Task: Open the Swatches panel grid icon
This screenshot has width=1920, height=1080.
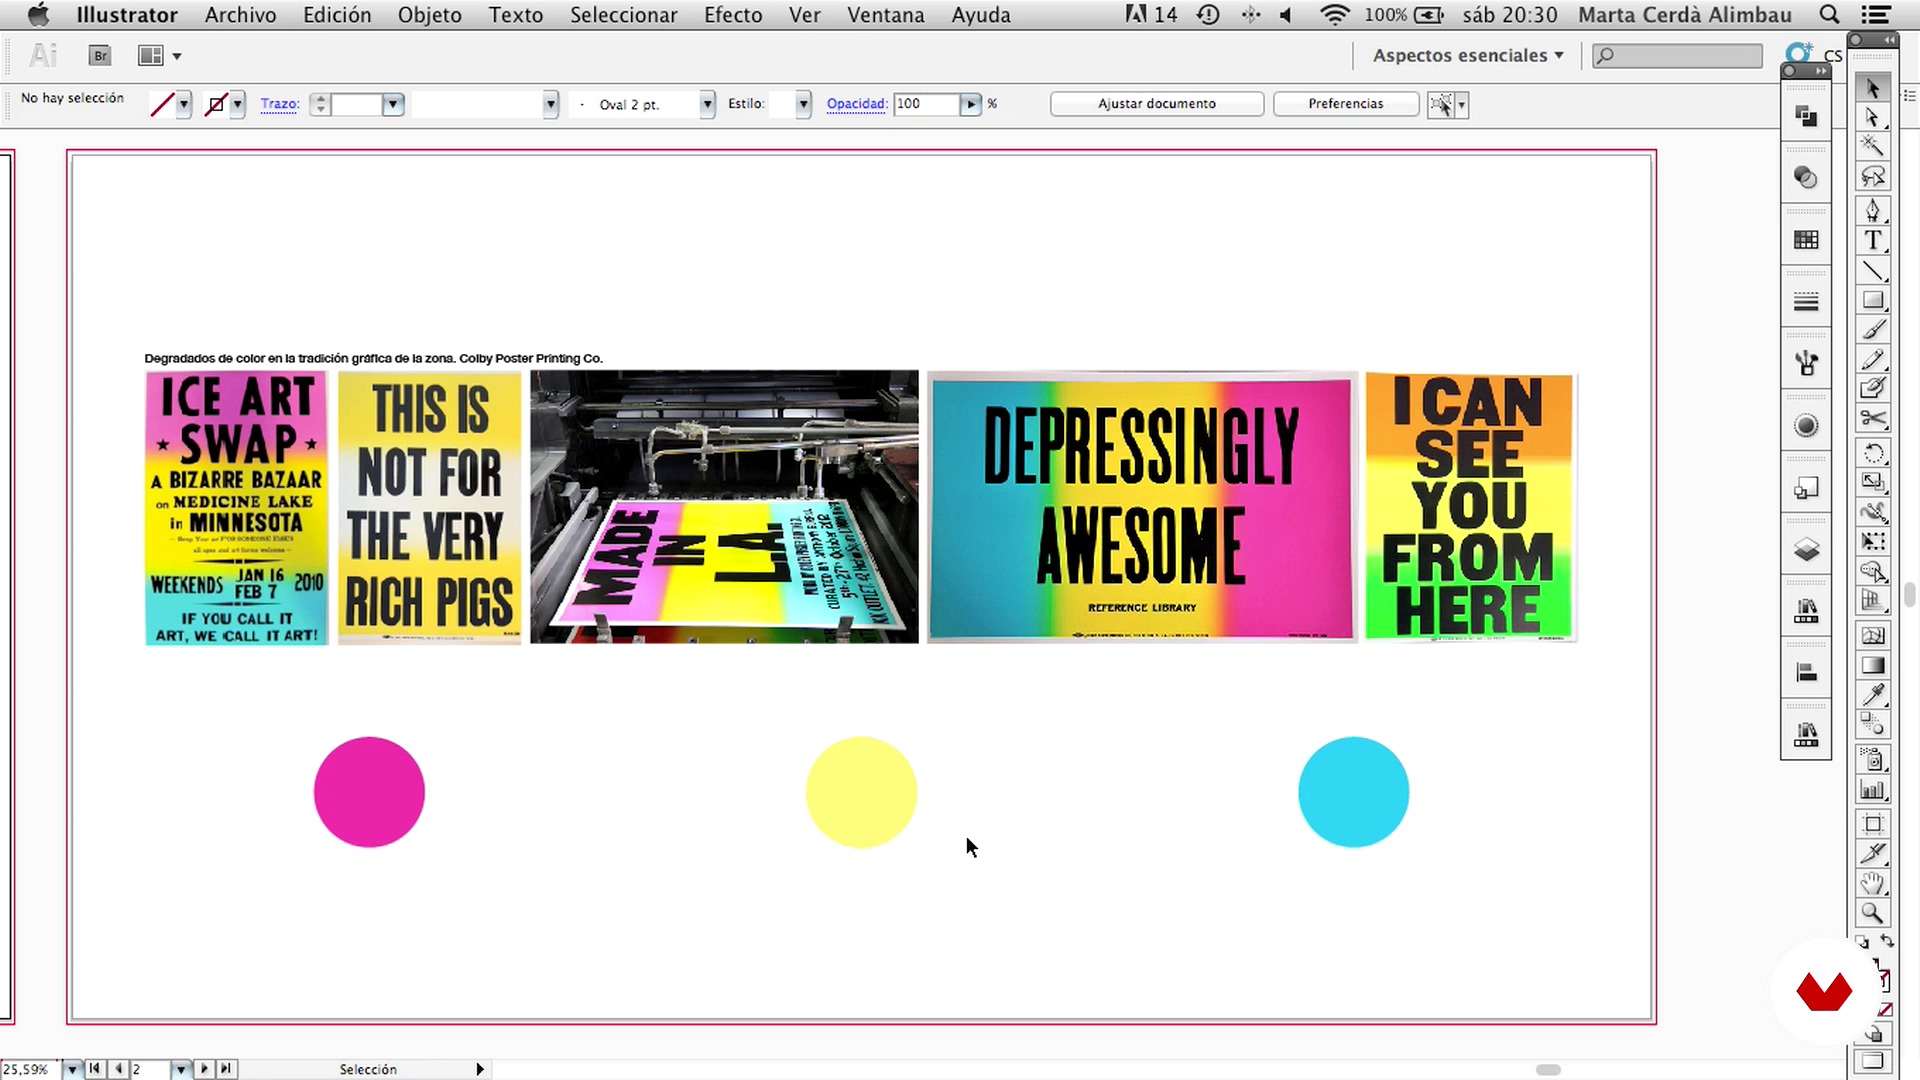Action: click(1806, 240)
